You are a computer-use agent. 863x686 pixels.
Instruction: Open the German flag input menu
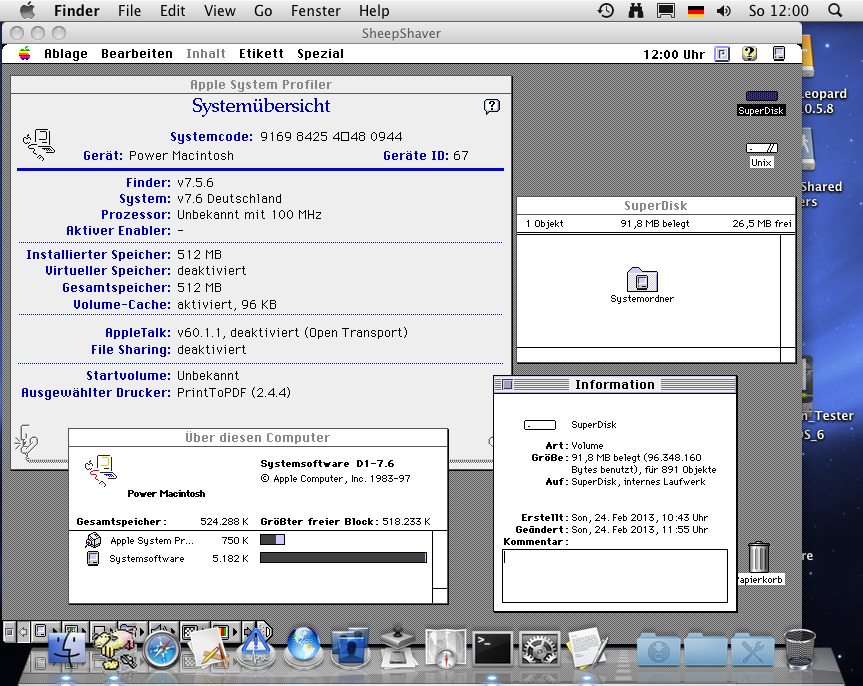coord(696,10)
